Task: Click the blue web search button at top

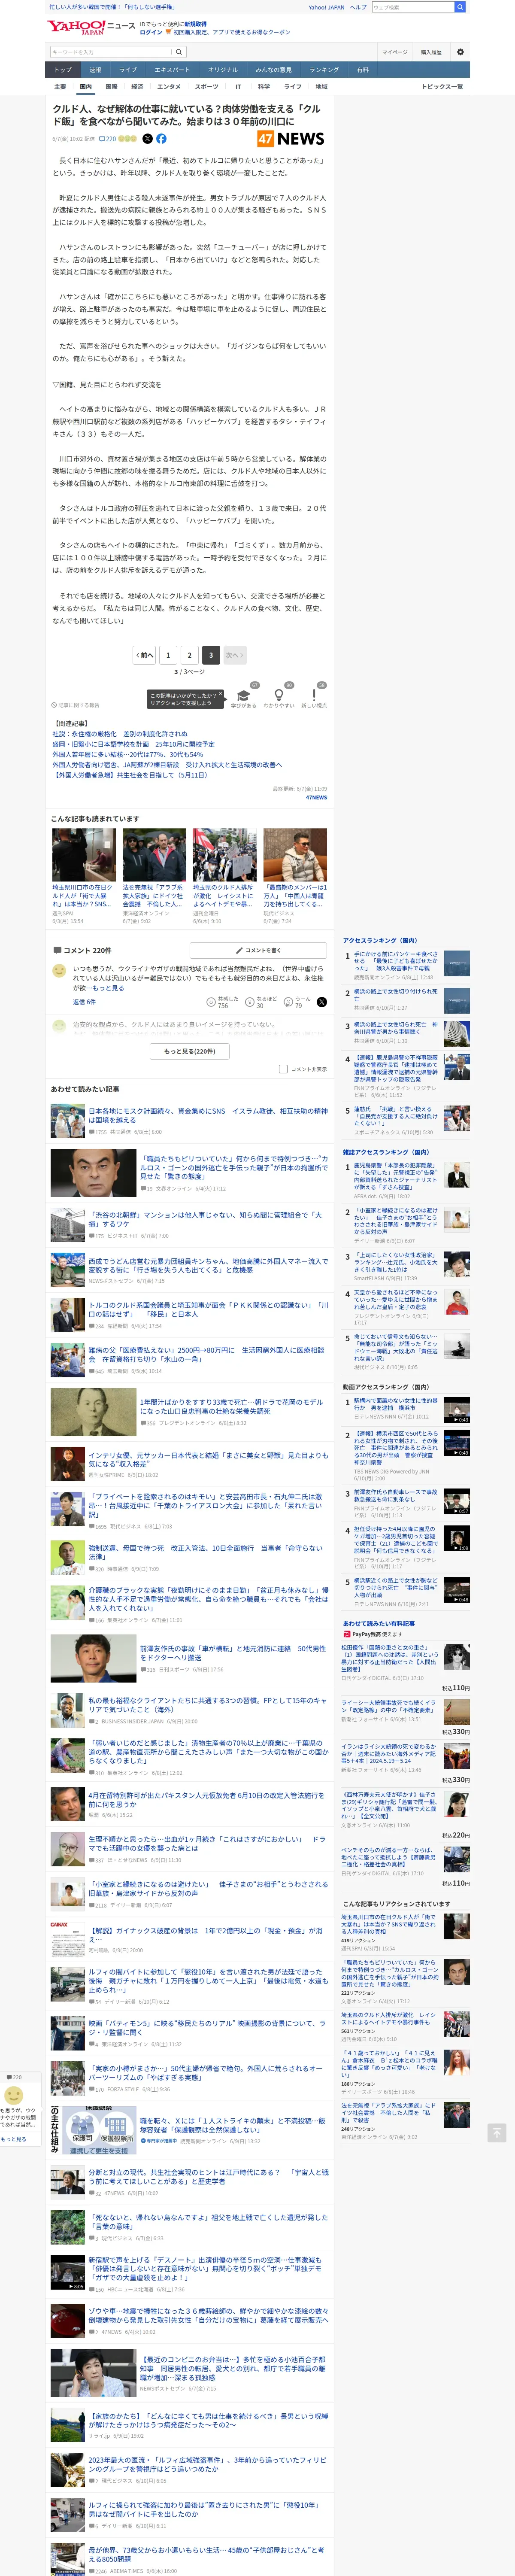Action: coord(460,7)
